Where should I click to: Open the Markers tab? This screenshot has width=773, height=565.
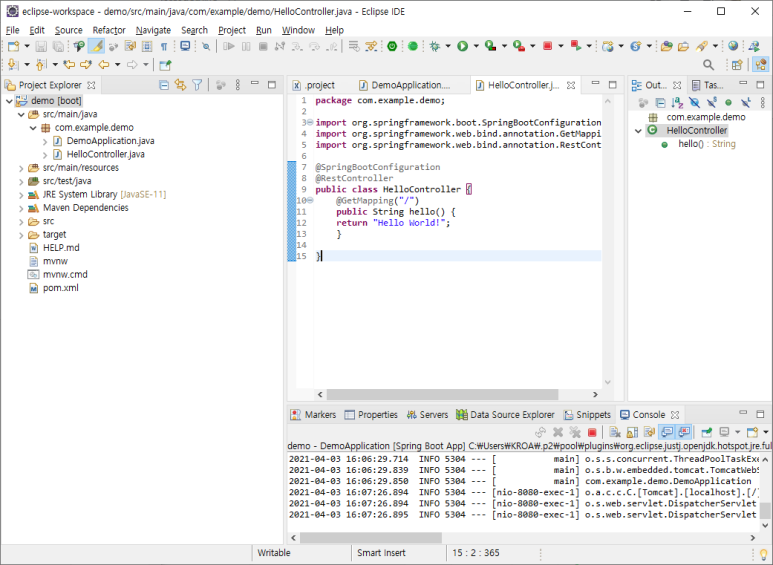(313, 415)
